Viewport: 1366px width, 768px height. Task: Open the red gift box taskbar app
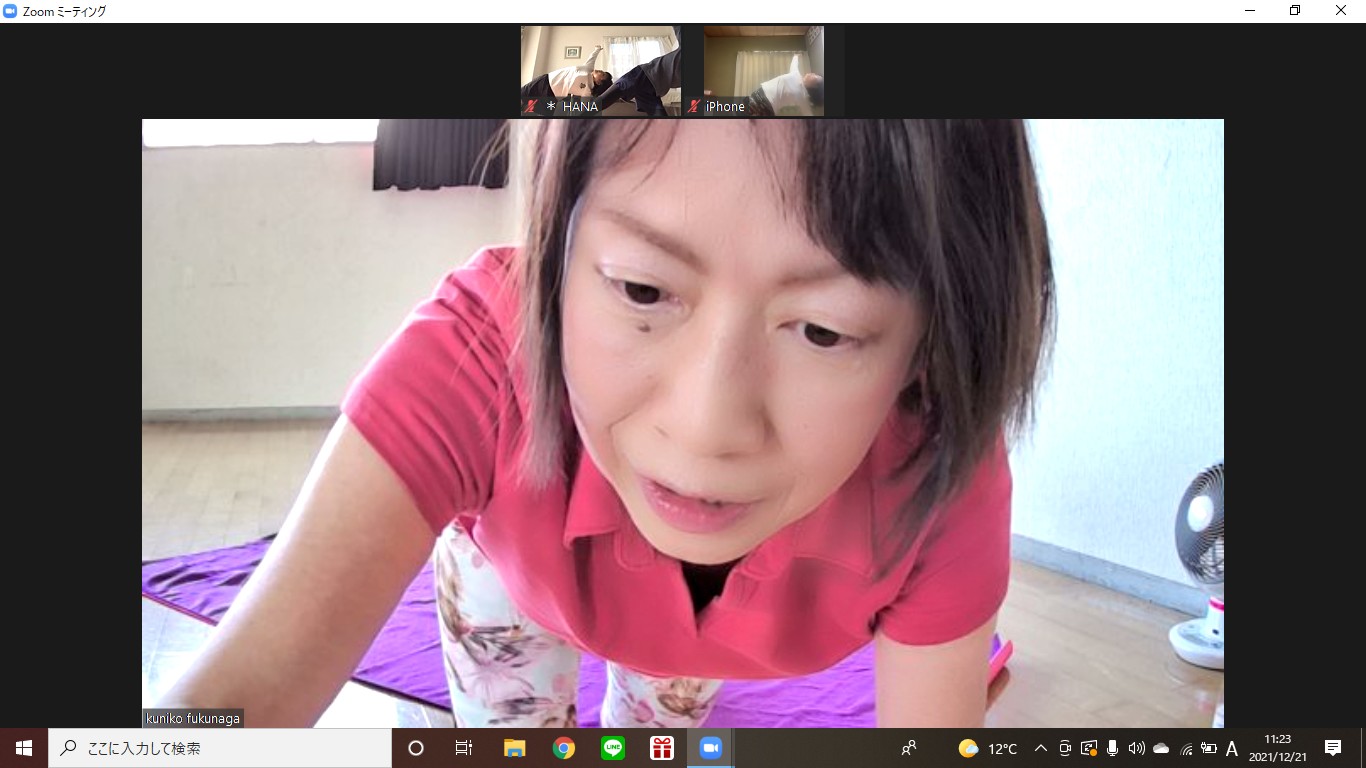(661, 748)
